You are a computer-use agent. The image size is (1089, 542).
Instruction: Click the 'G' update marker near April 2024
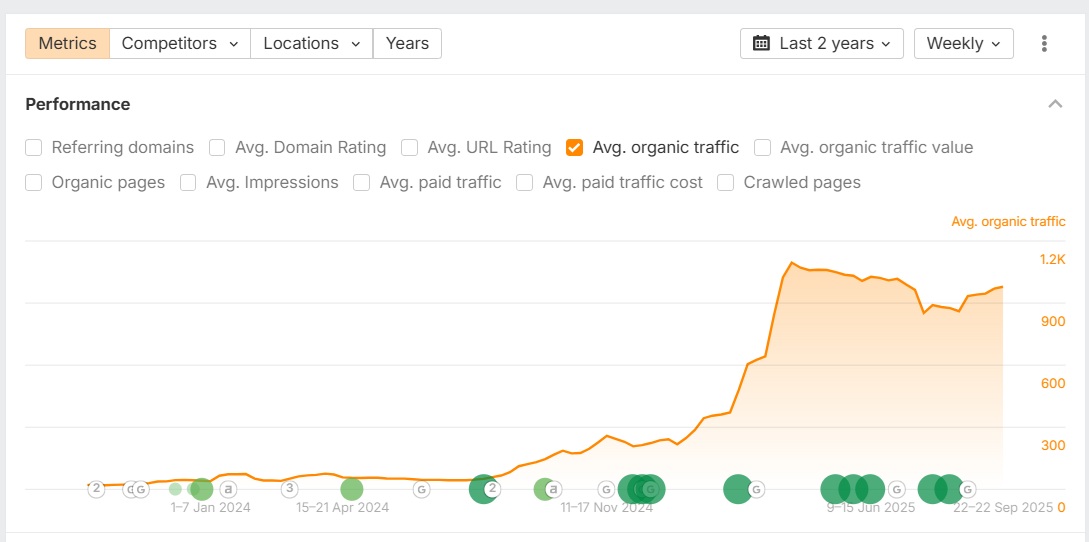point(422,489)
